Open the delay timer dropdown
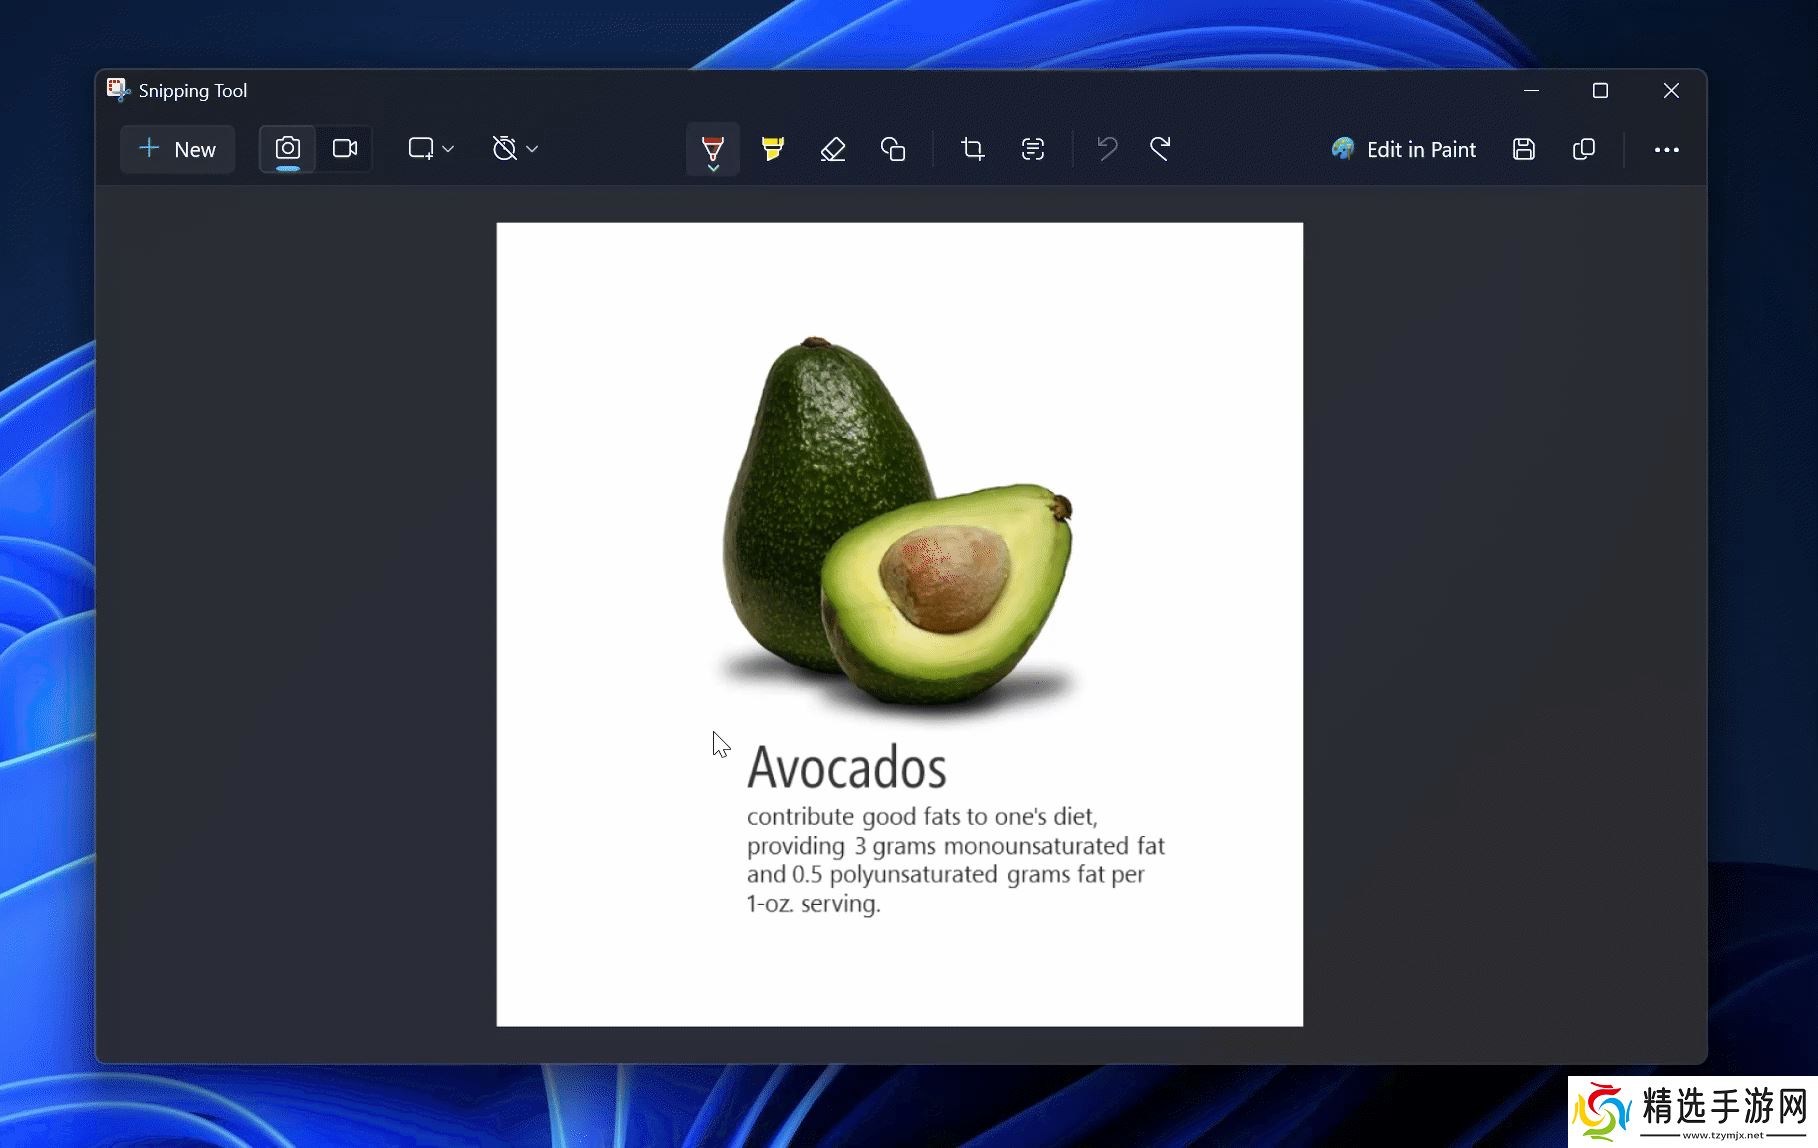The width and height of the screenshot is (1818, 1148). tap(515, 149)
